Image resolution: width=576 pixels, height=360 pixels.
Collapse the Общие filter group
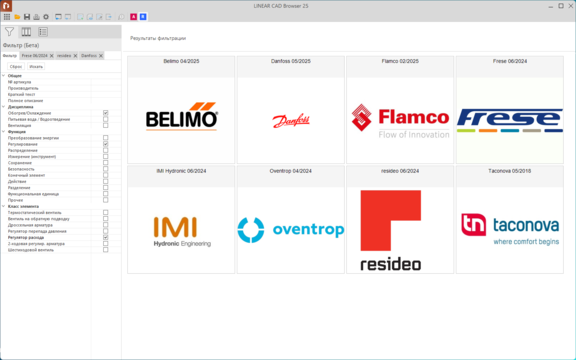(4, 76)
